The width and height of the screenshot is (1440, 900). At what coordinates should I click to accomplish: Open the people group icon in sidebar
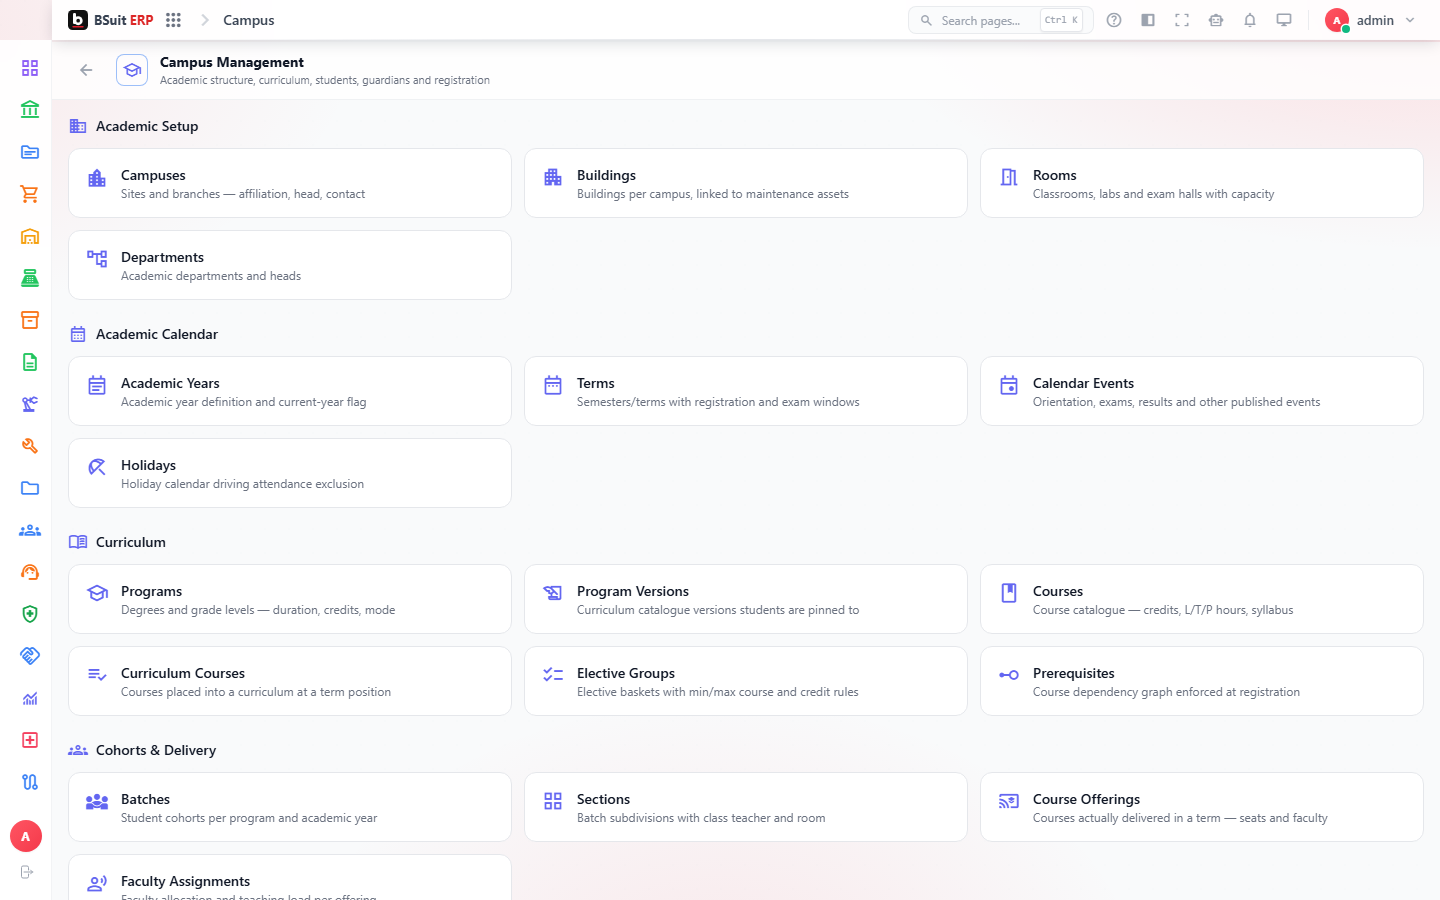[x=30, y=530]
